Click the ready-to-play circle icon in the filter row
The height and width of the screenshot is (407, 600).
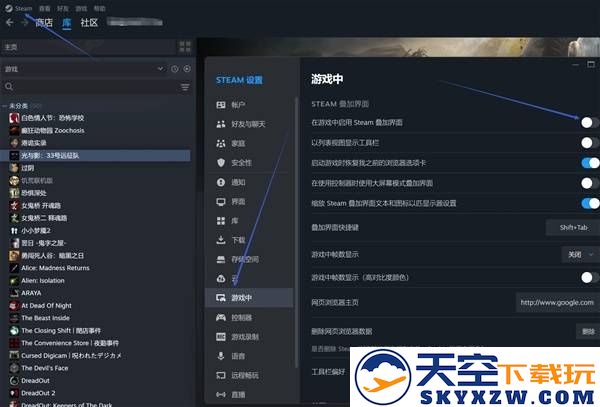pos(187,69)
